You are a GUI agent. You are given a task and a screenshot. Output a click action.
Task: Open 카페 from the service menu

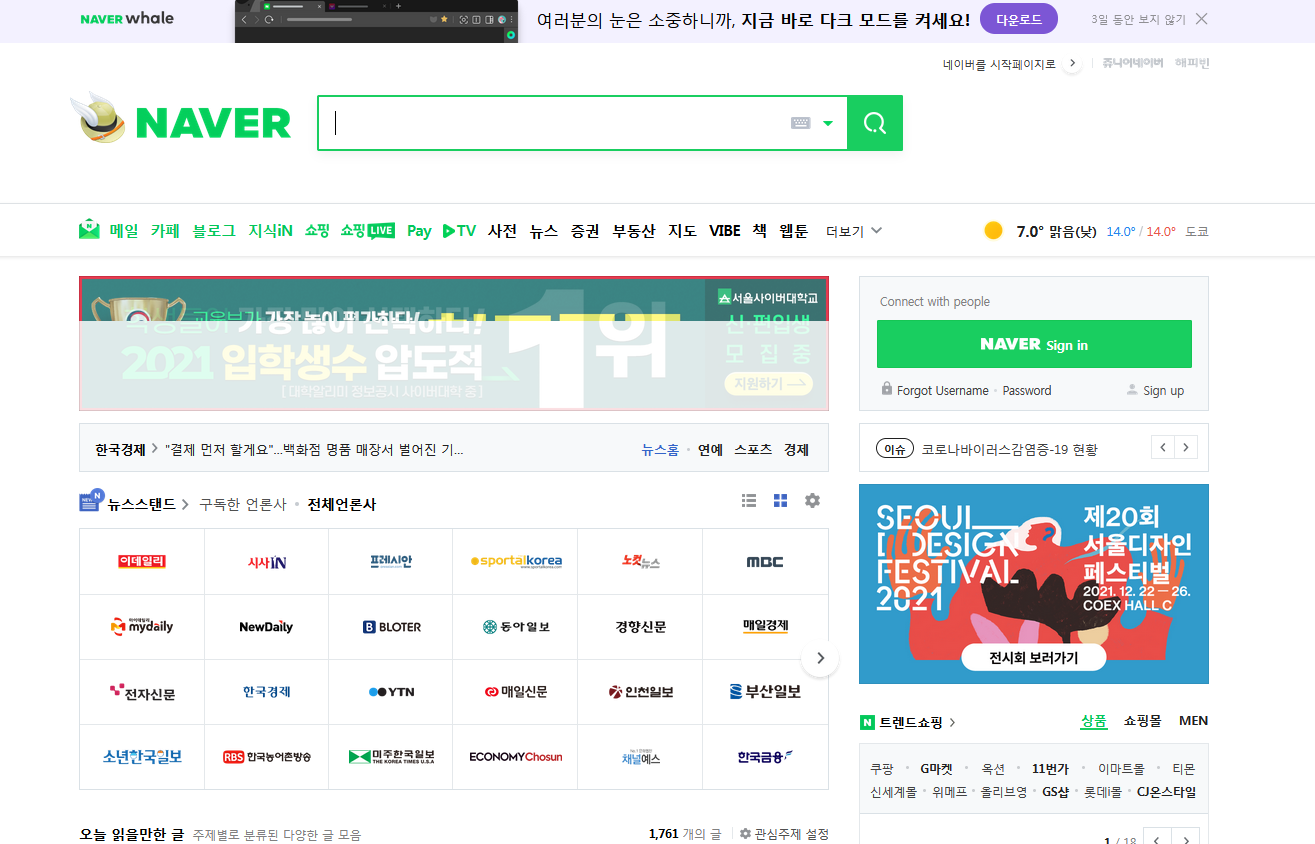tap(165, 231)
